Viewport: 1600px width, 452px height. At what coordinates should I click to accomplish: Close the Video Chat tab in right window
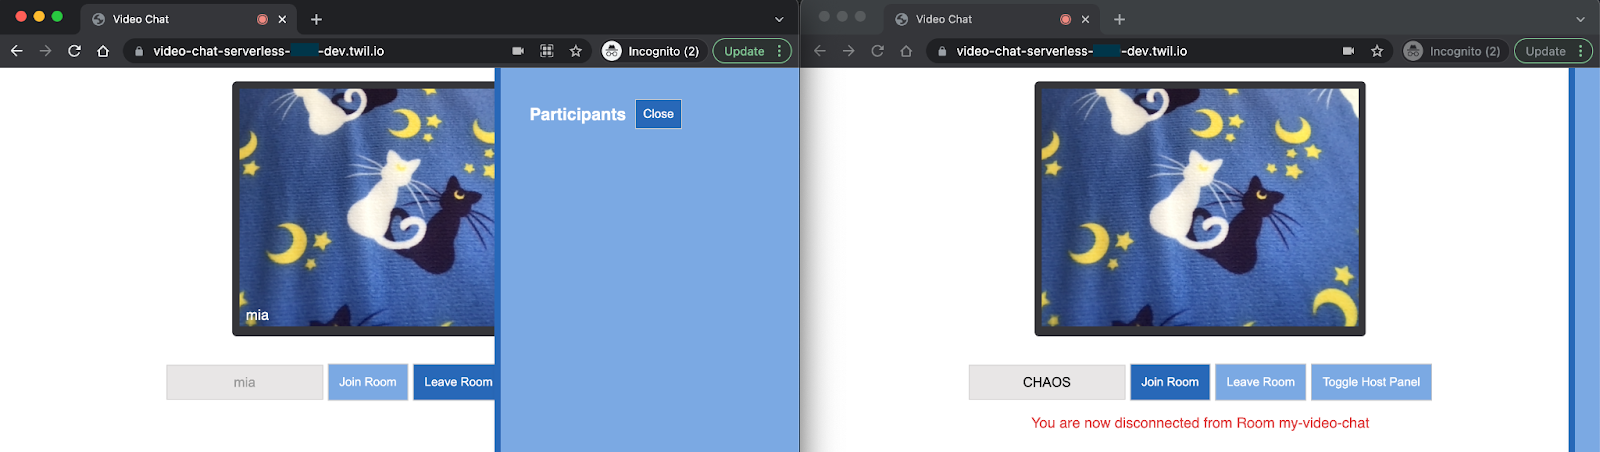coord(1085,19)
